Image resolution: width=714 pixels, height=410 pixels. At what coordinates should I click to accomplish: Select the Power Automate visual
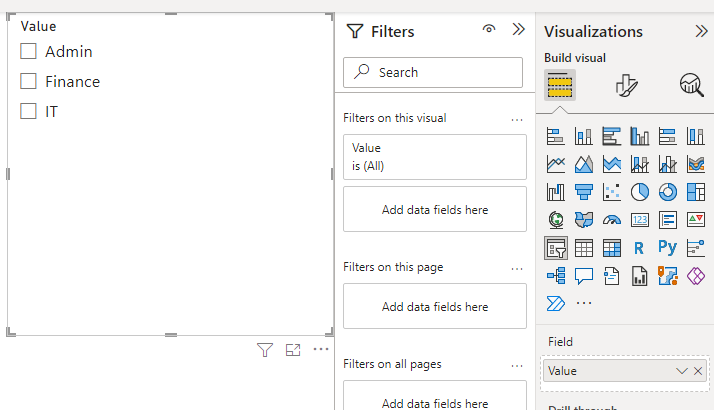[x=556, y=303]
